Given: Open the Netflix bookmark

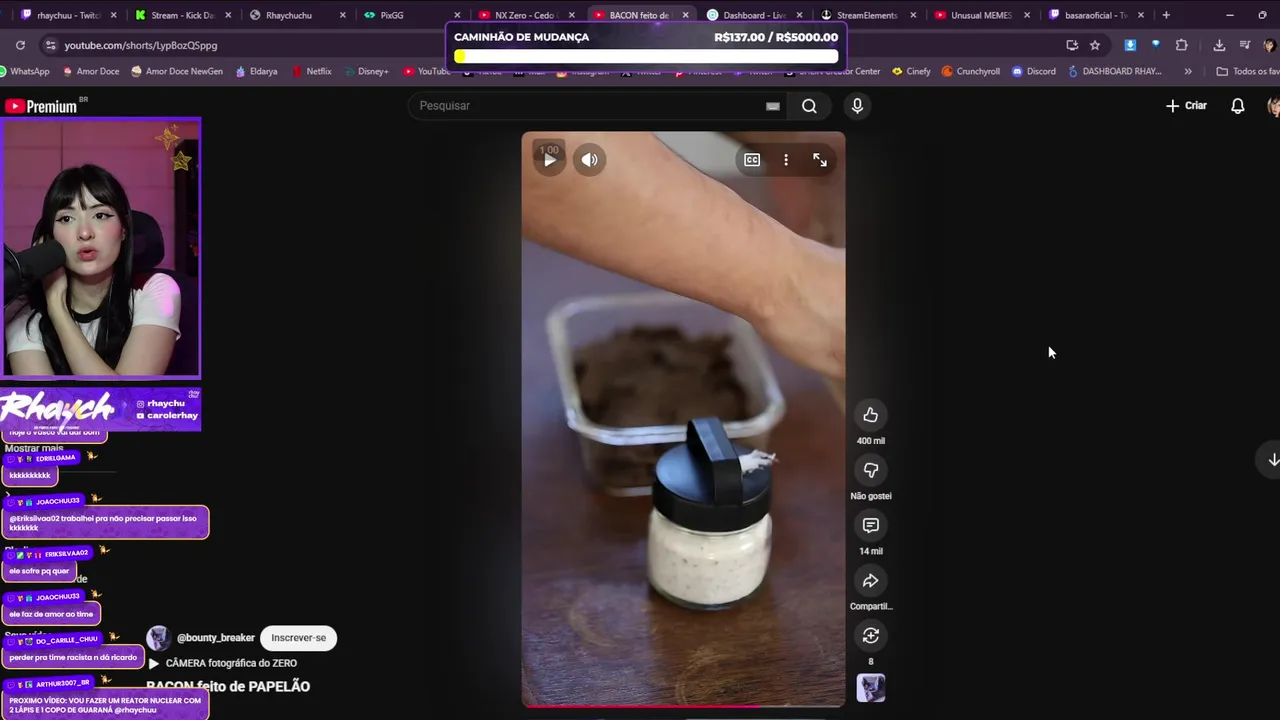Looking at the screenshot, I should [x=312, y=71].
